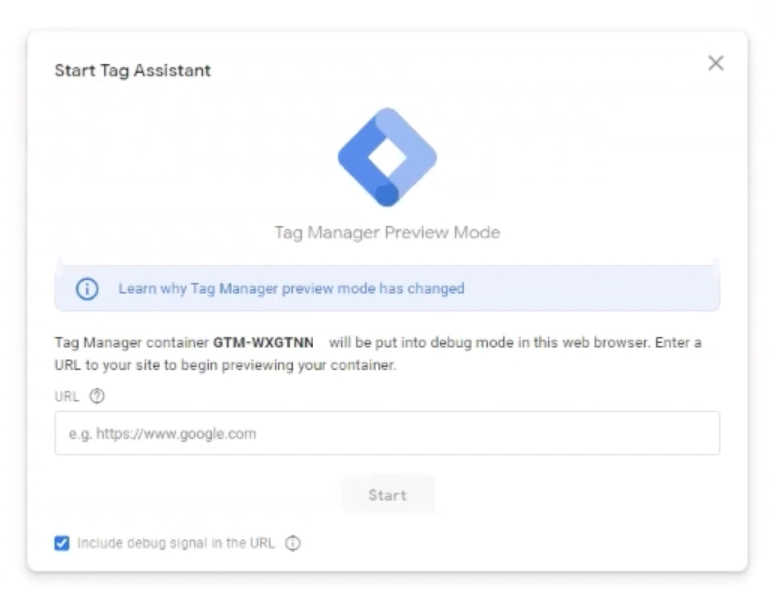Click the 'Tag Manager Preview Mode' heading

point(387,232)
